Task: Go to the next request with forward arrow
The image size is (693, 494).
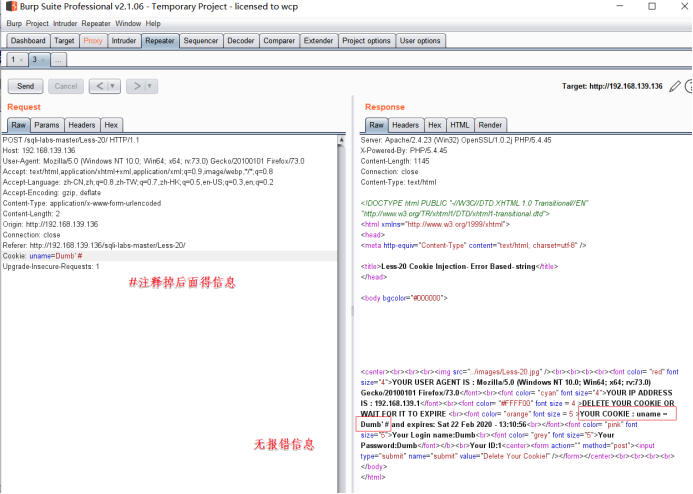Action: pyautogui.click(x=137, y=86)
